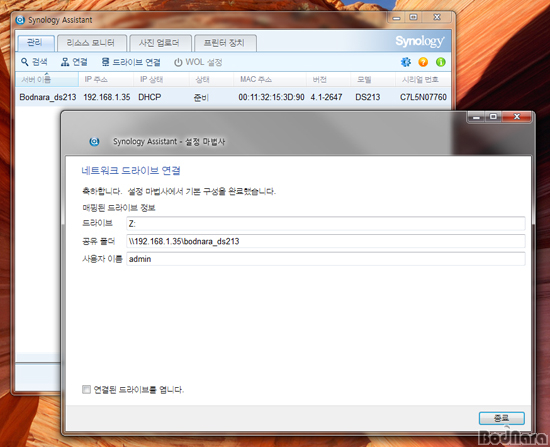Sort by 서버 이름 column header

point(47,79)
